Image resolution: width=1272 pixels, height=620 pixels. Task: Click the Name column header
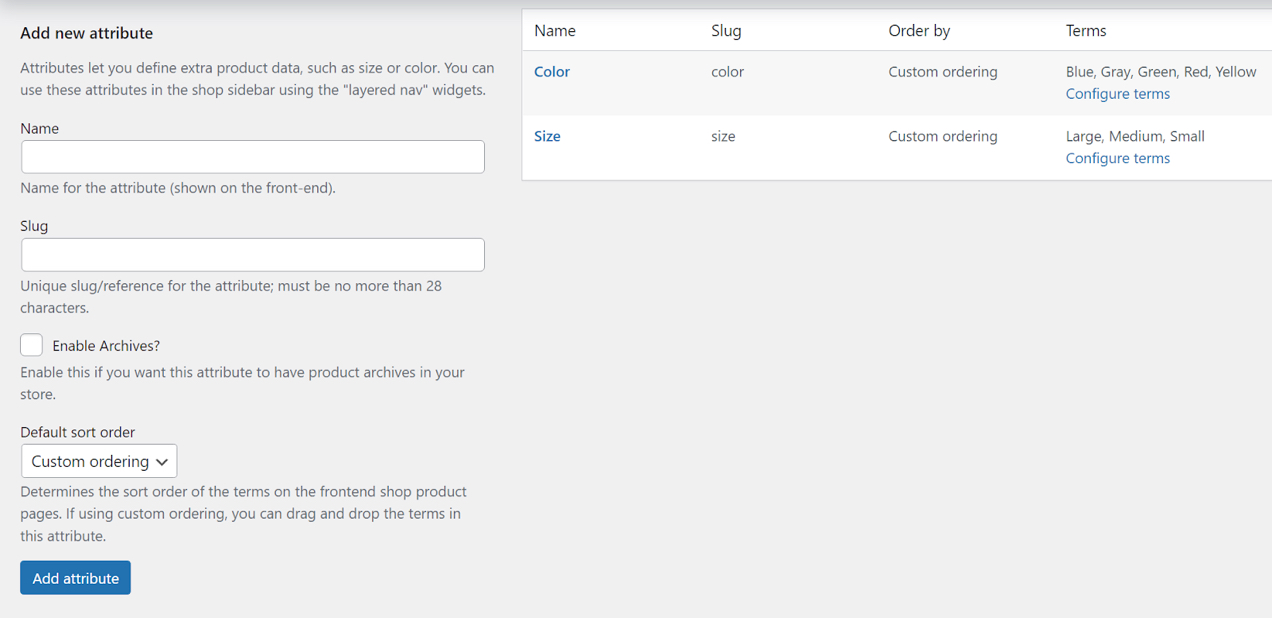point(555,30)
